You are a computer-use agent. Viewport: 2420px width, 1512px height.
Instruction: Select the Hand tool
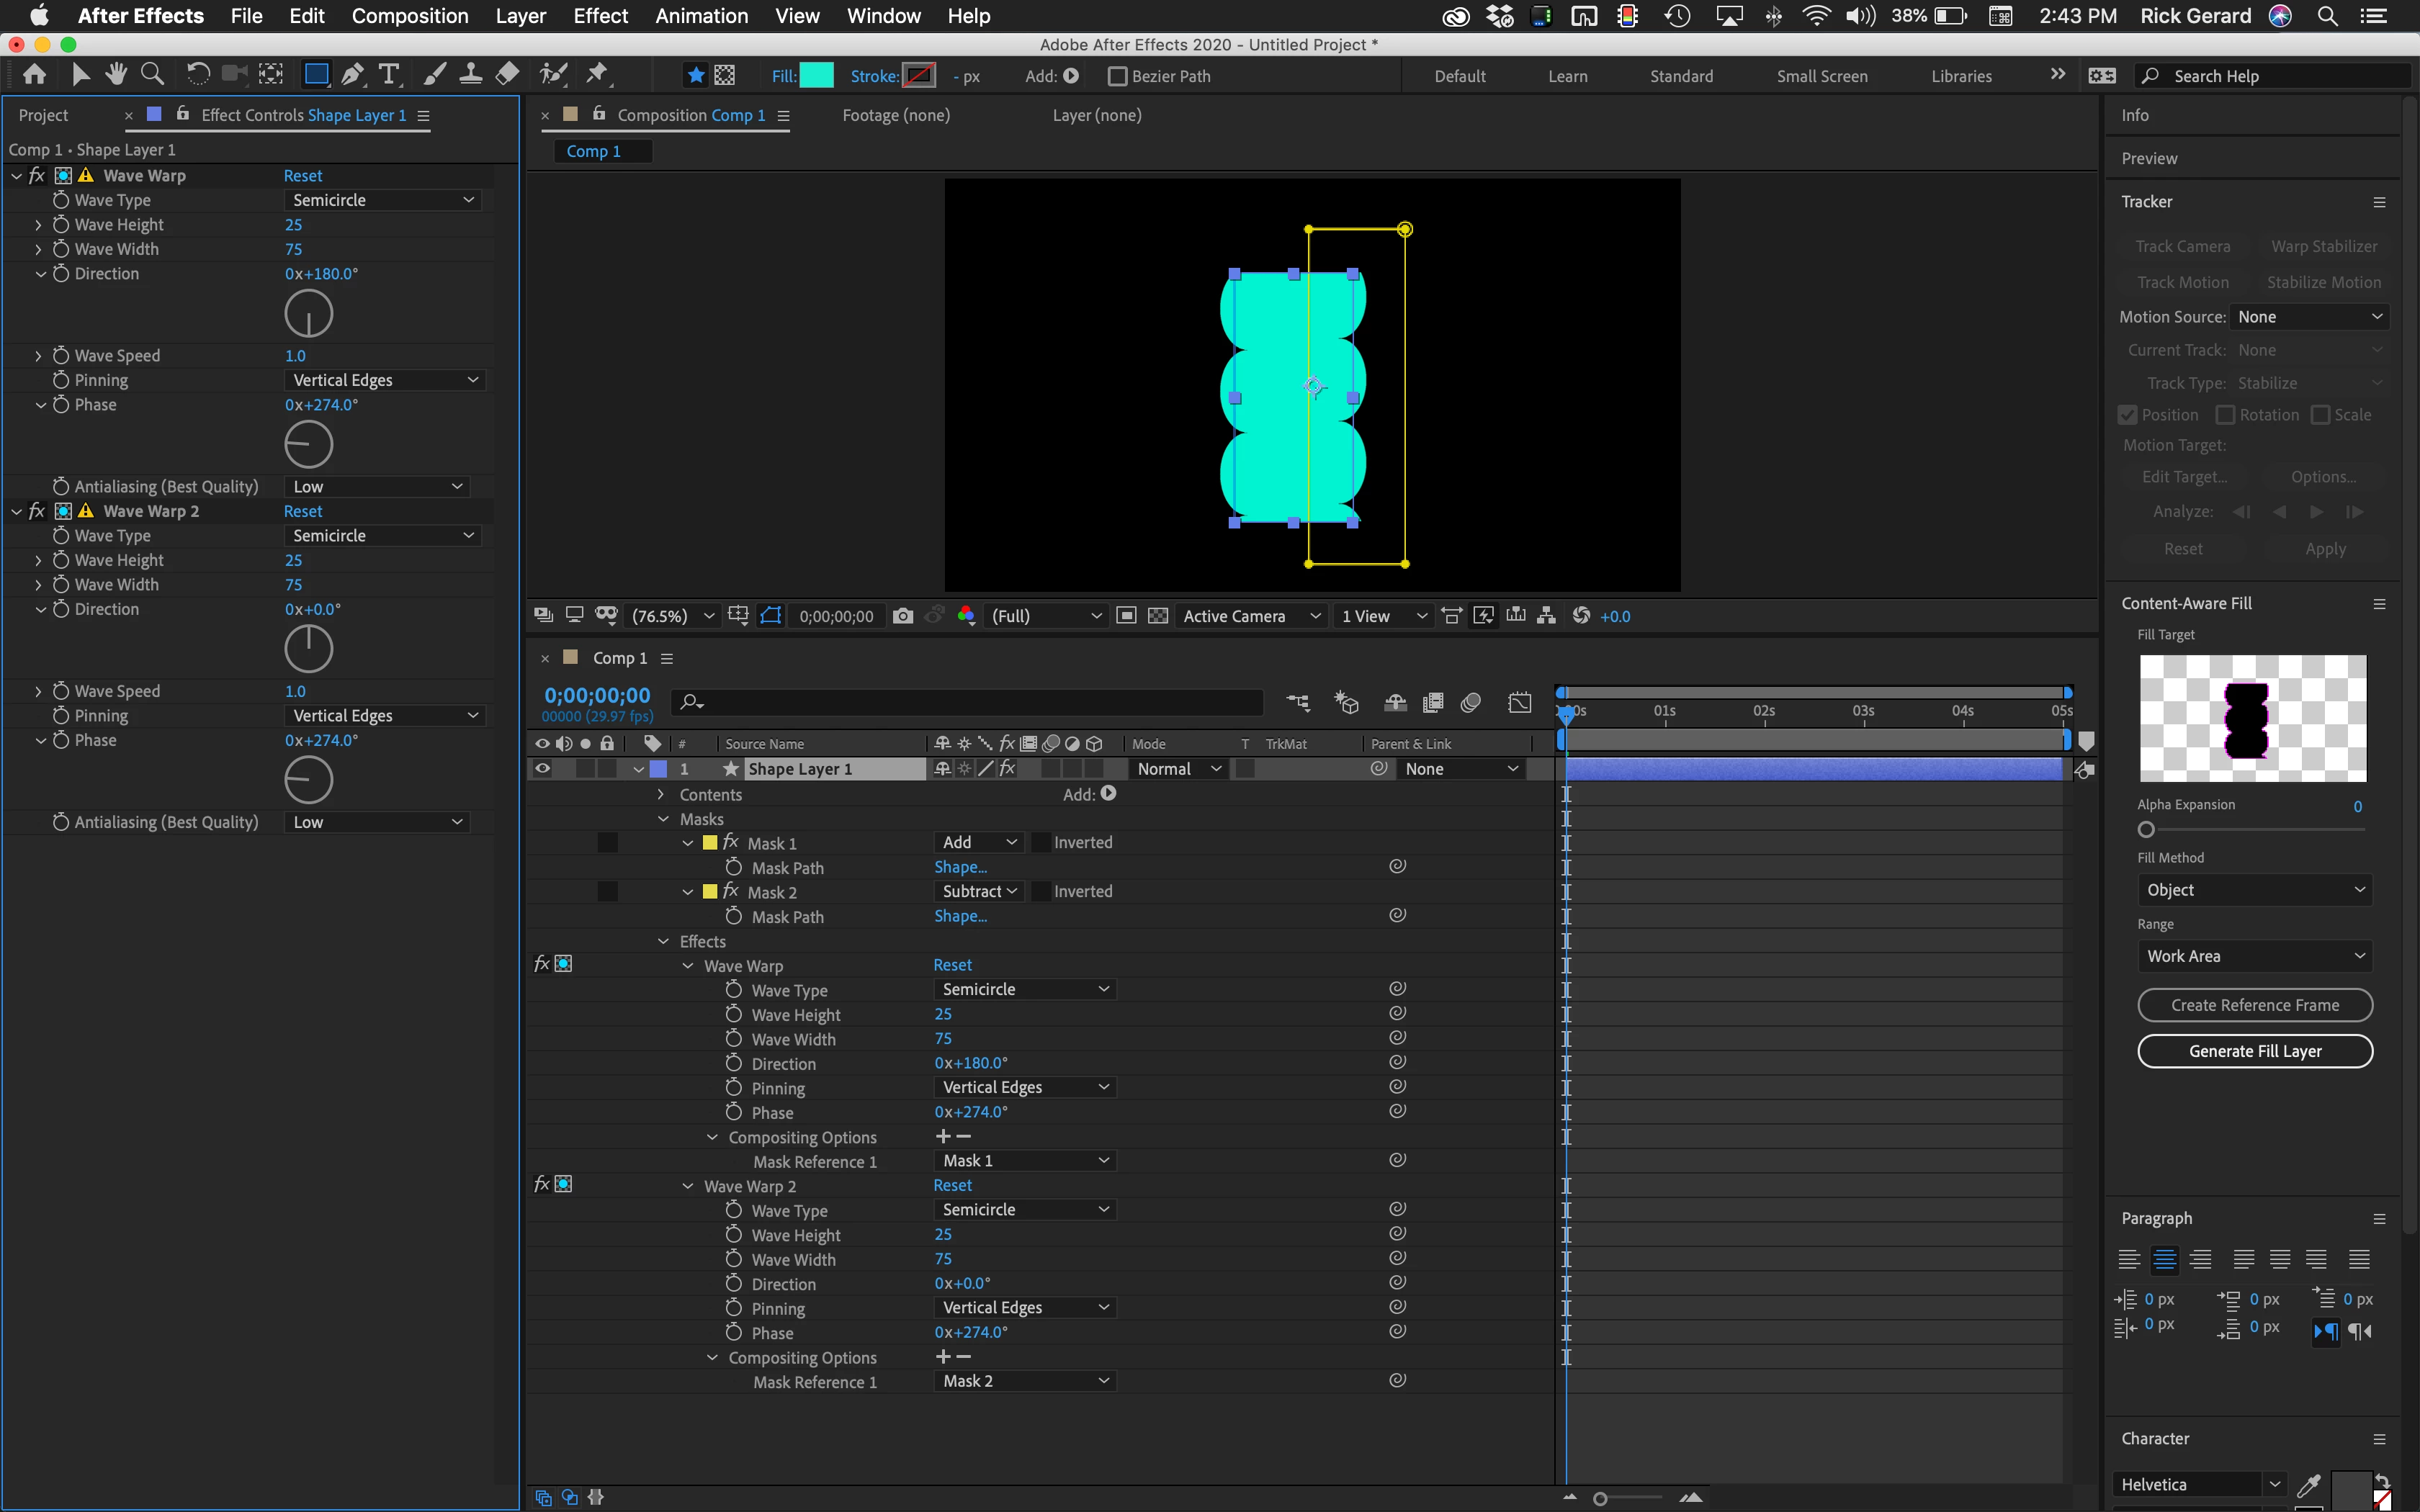pyautogui.click(x=116, y=75)
